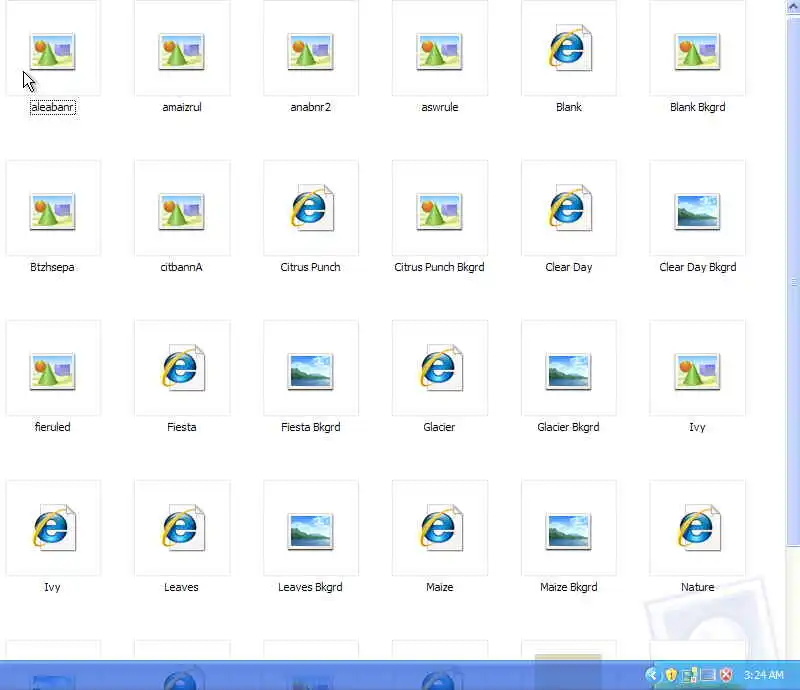Click the citbannA image file icon
Screen dimensions: 800x690
click(x=182, y=211)
